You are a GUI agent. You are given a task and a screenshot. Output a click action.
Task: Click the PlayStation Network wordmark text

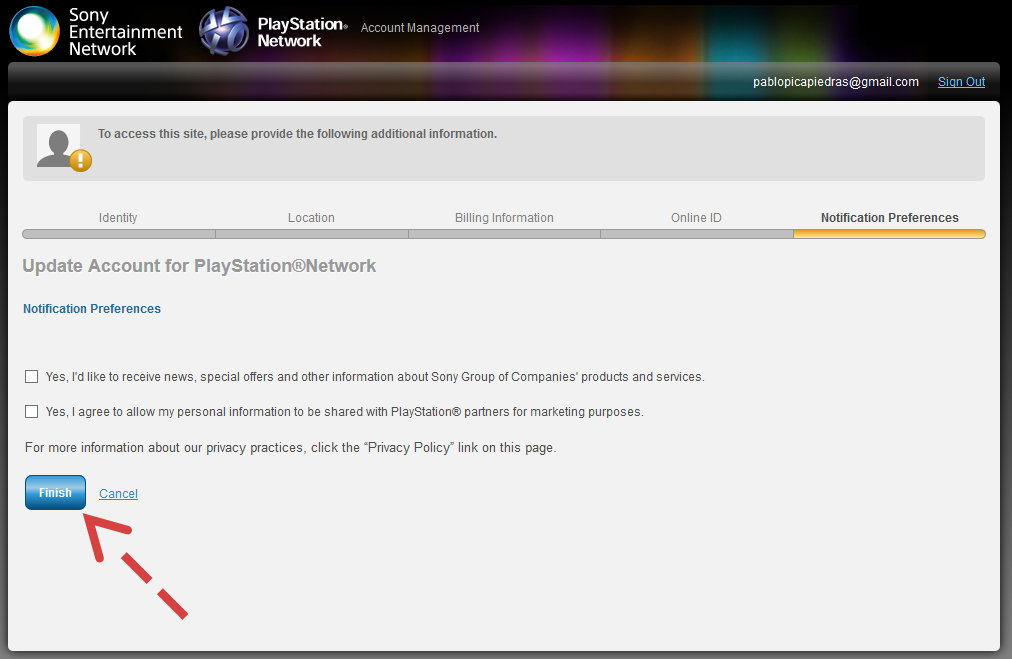point(301,32)
